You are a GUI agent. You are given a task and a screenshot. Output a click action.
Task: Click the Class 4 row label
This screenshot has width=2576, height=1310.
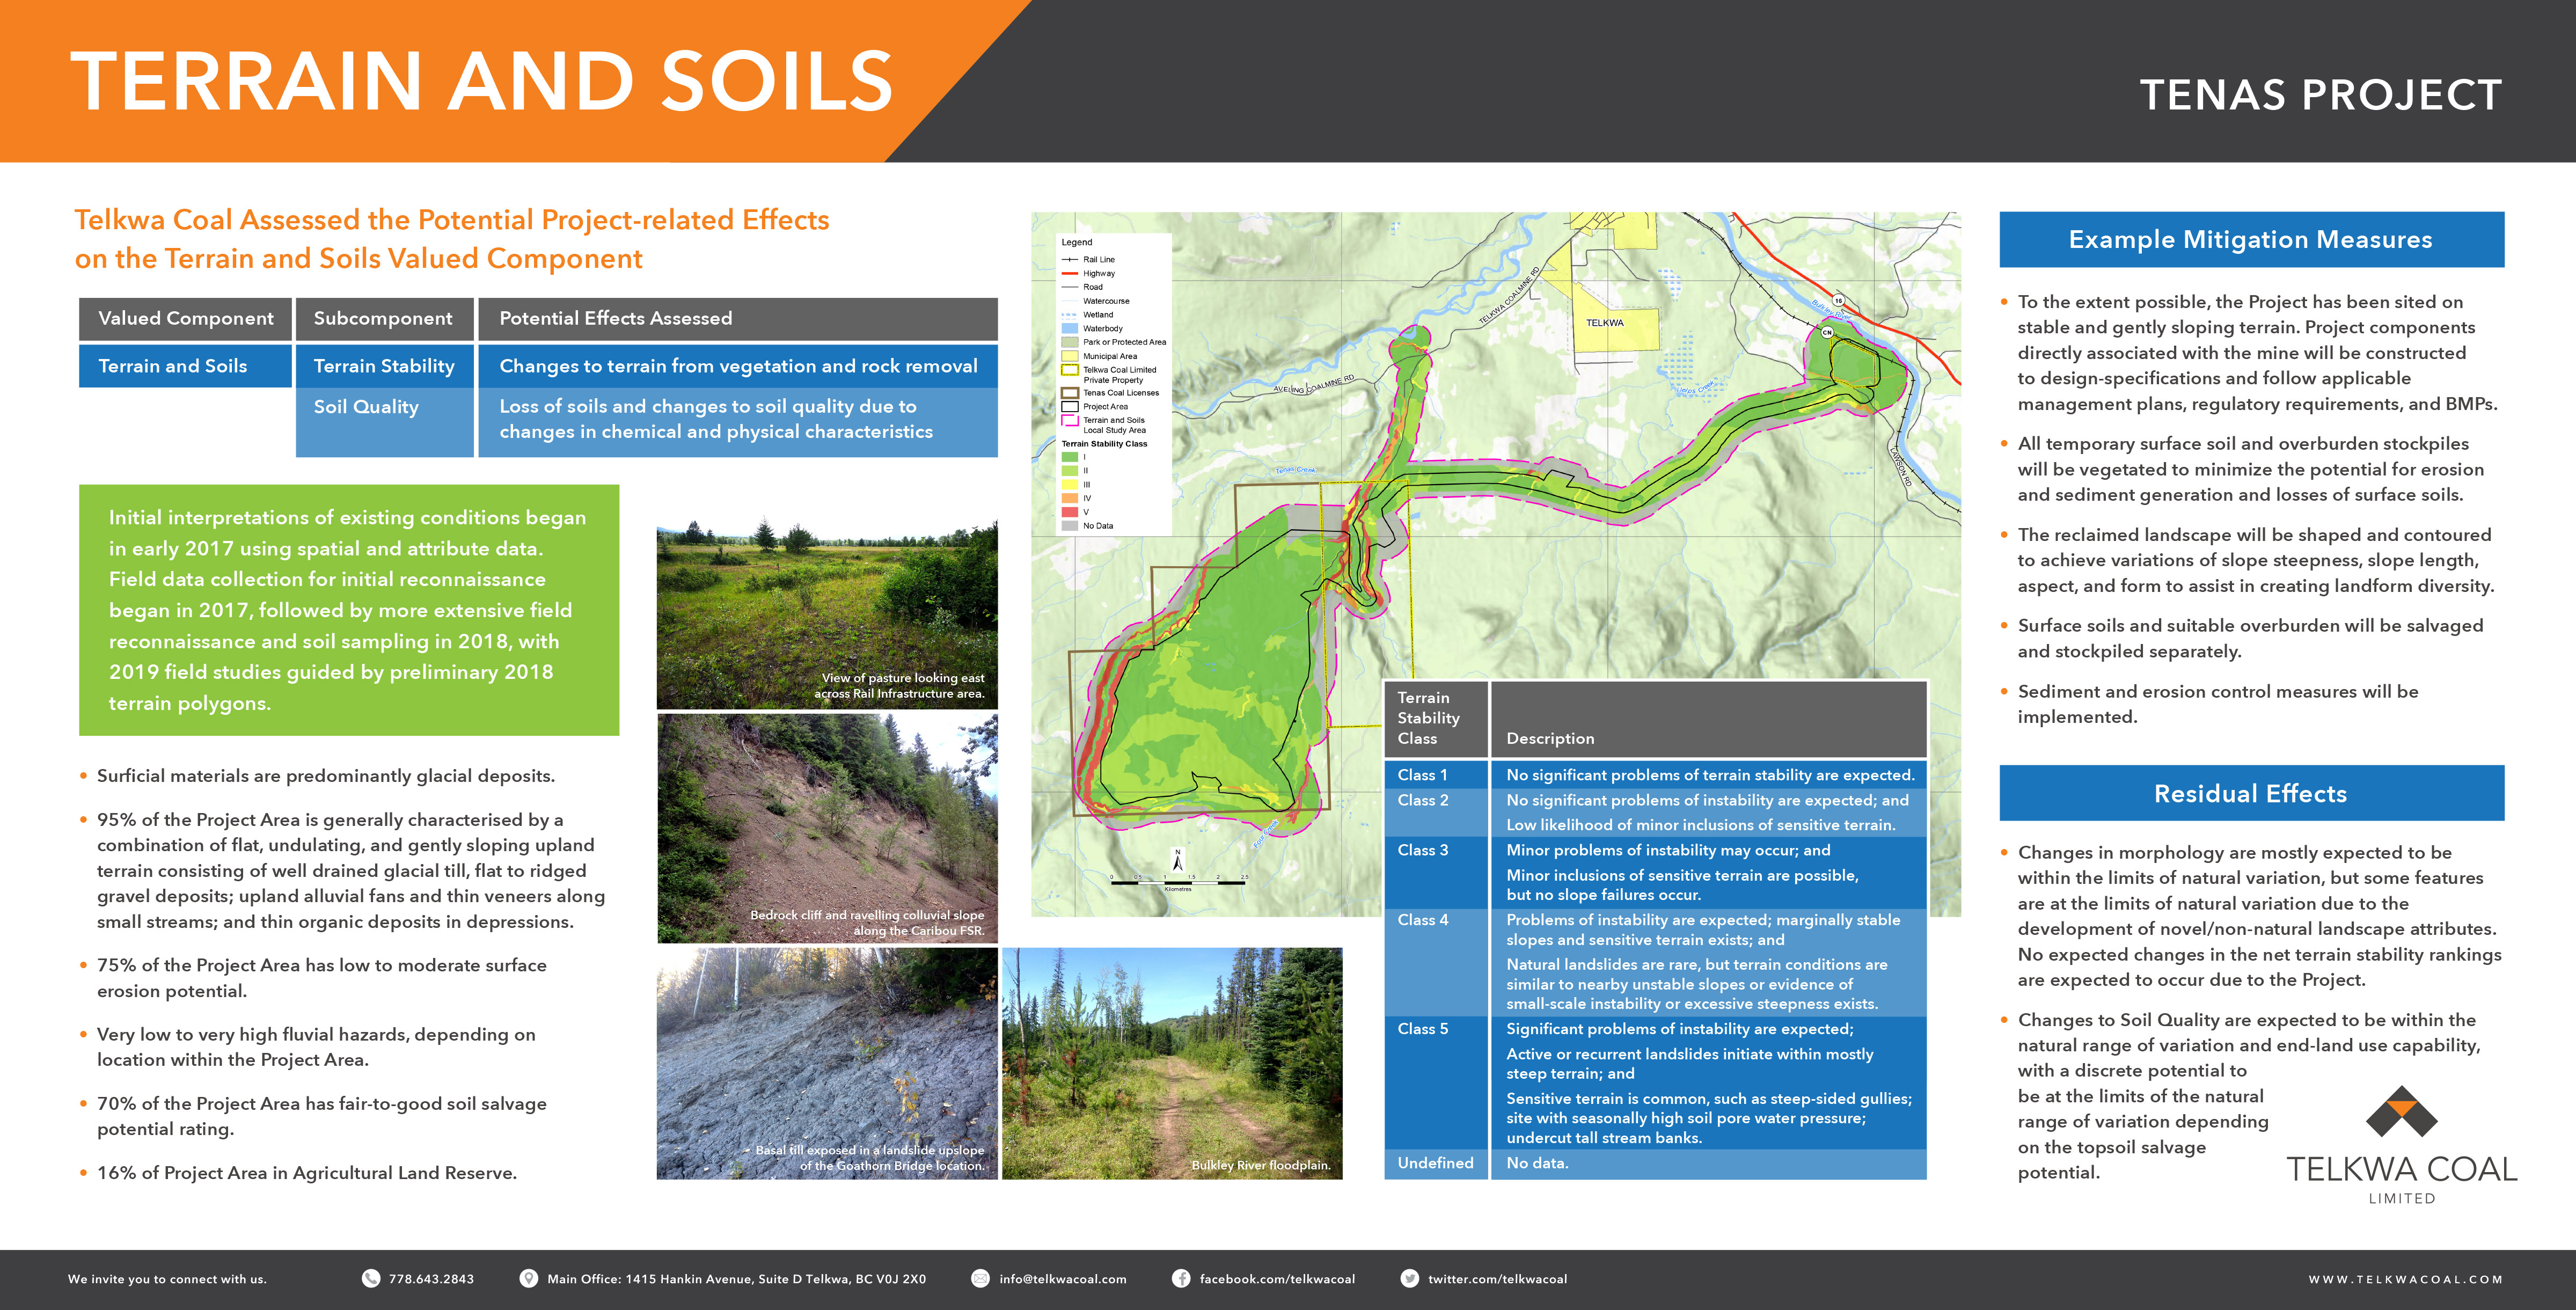1422,920
